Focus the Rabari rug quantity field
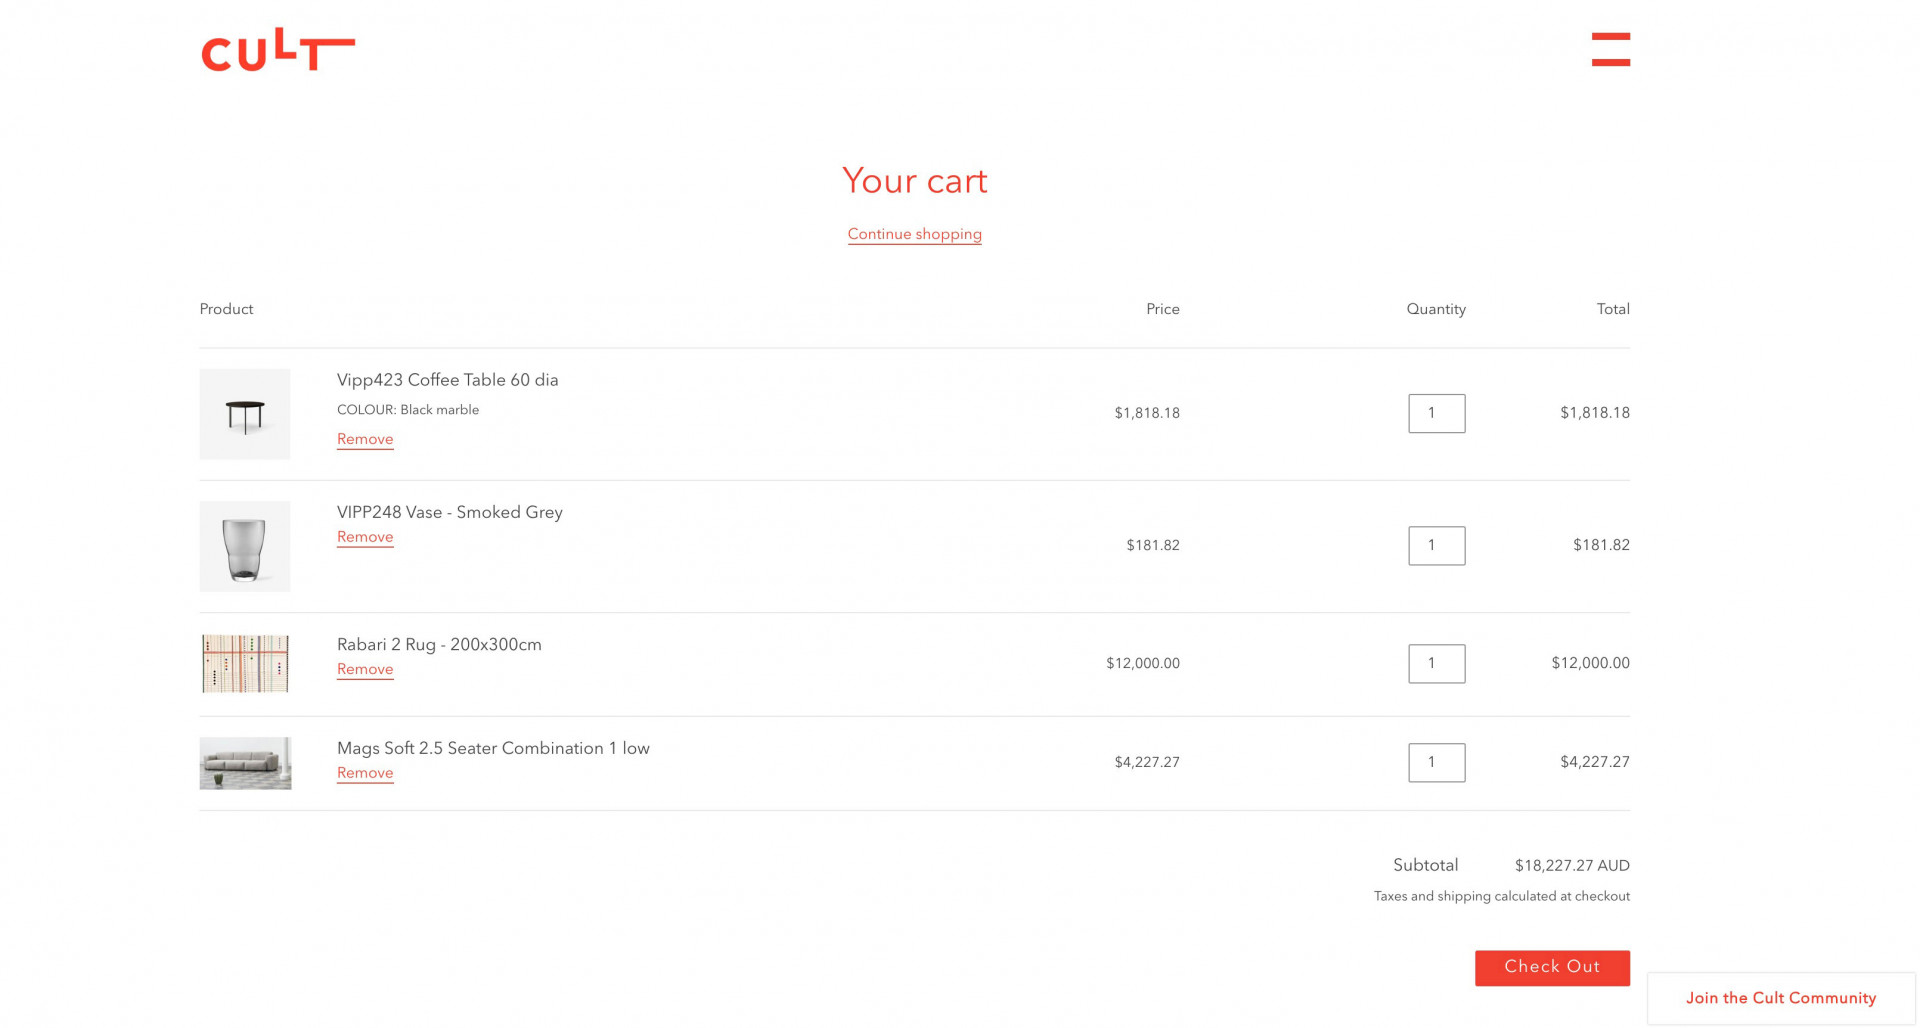The height and width of the screenshot is (1028, 1920). pos(1436,663)
